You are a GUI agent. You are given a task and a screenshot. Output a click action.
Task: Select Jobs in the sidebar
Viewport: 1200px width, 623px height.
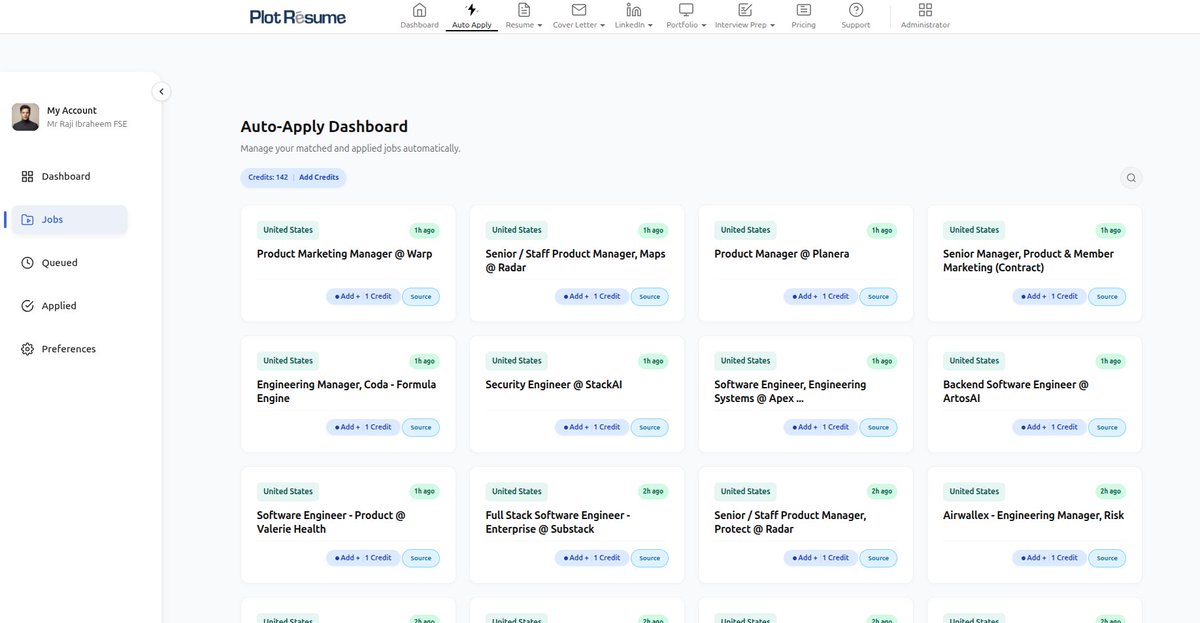click(69, 220)
